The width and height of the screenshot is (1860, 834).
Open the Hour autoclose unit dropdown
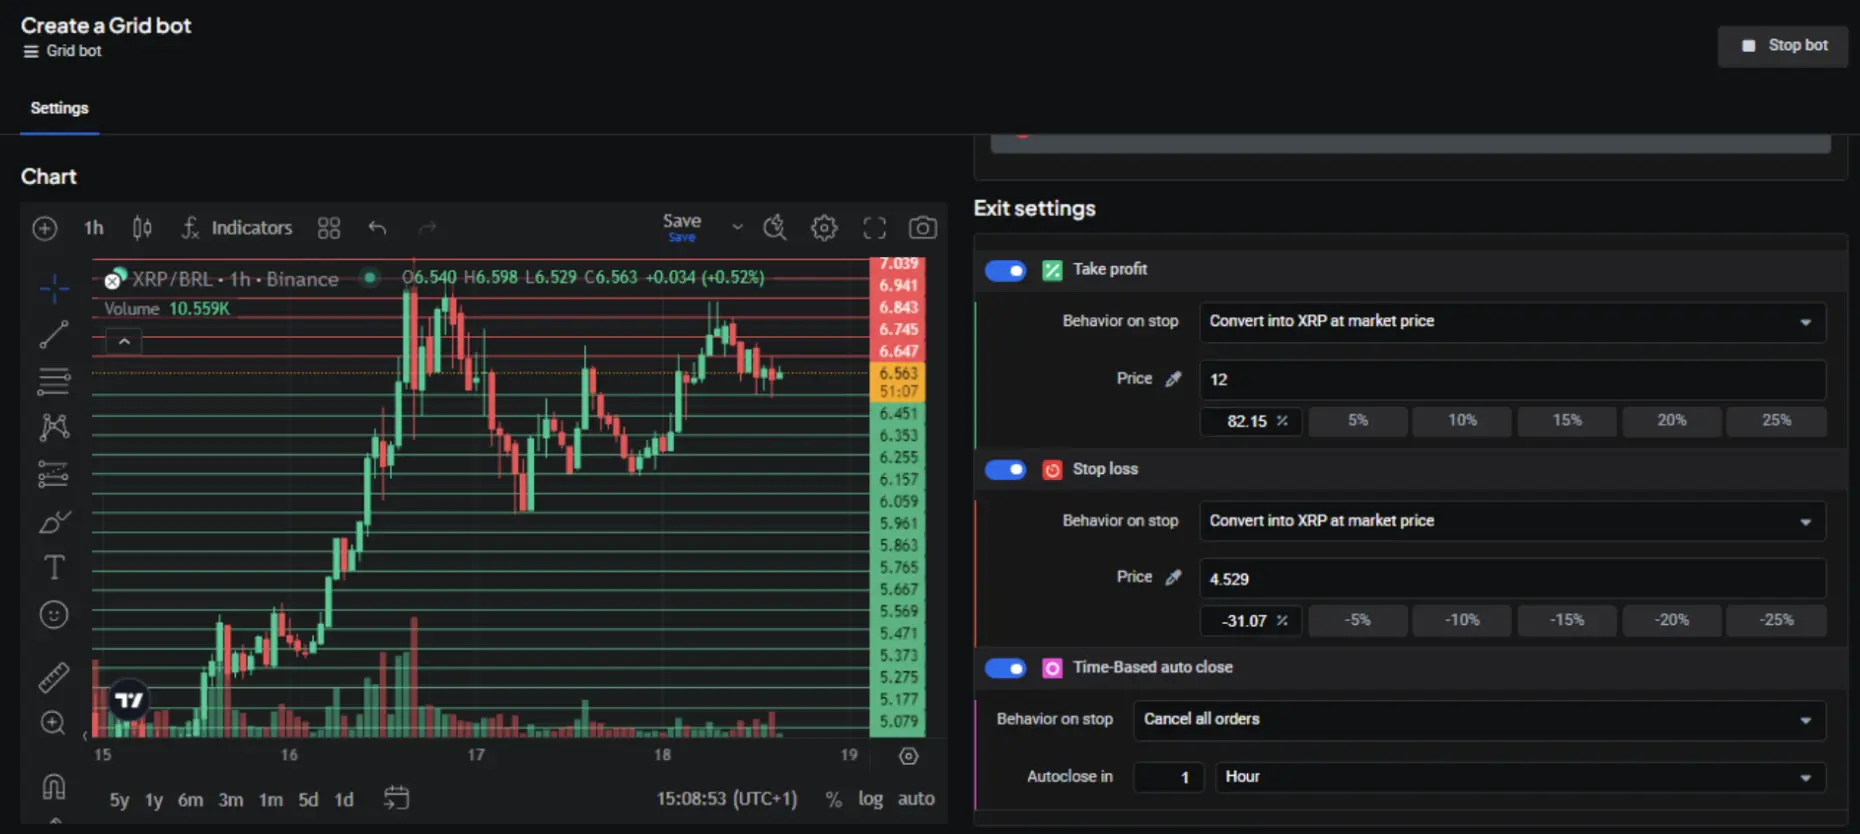pyautogui.click(x=1520, y=777)
